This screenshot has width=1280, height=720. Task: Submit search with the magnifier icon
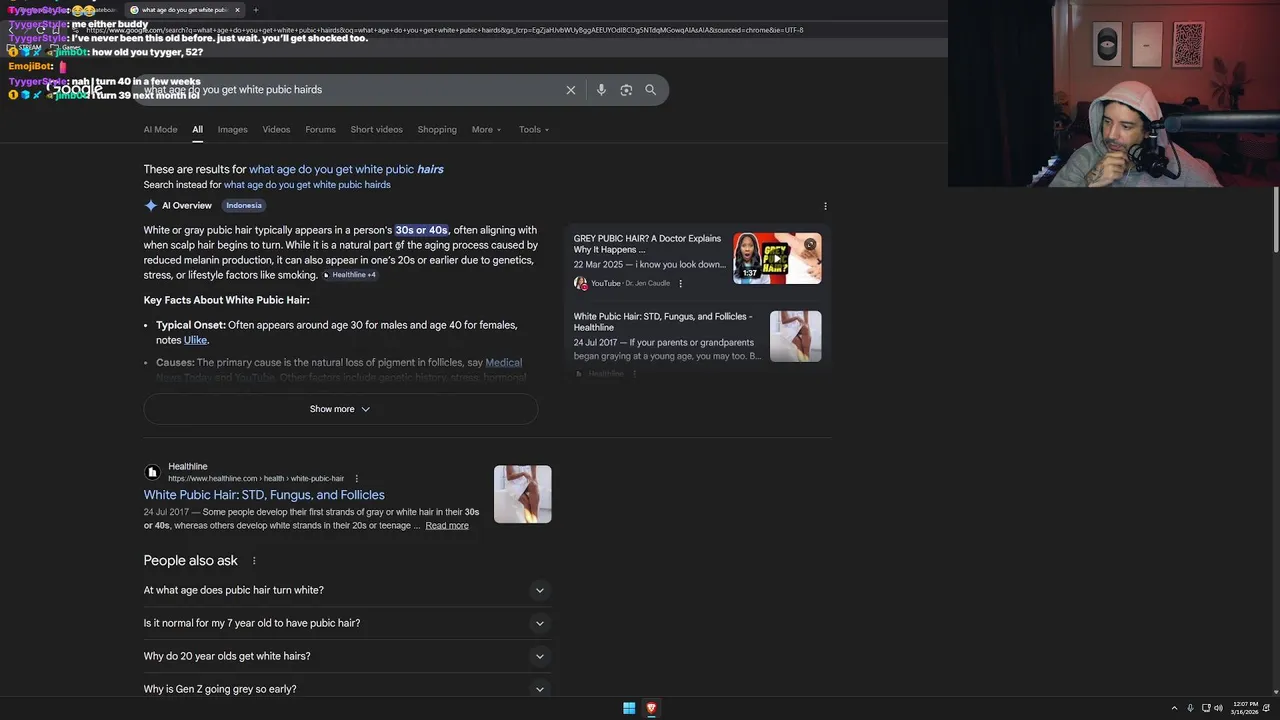[651, 90]
